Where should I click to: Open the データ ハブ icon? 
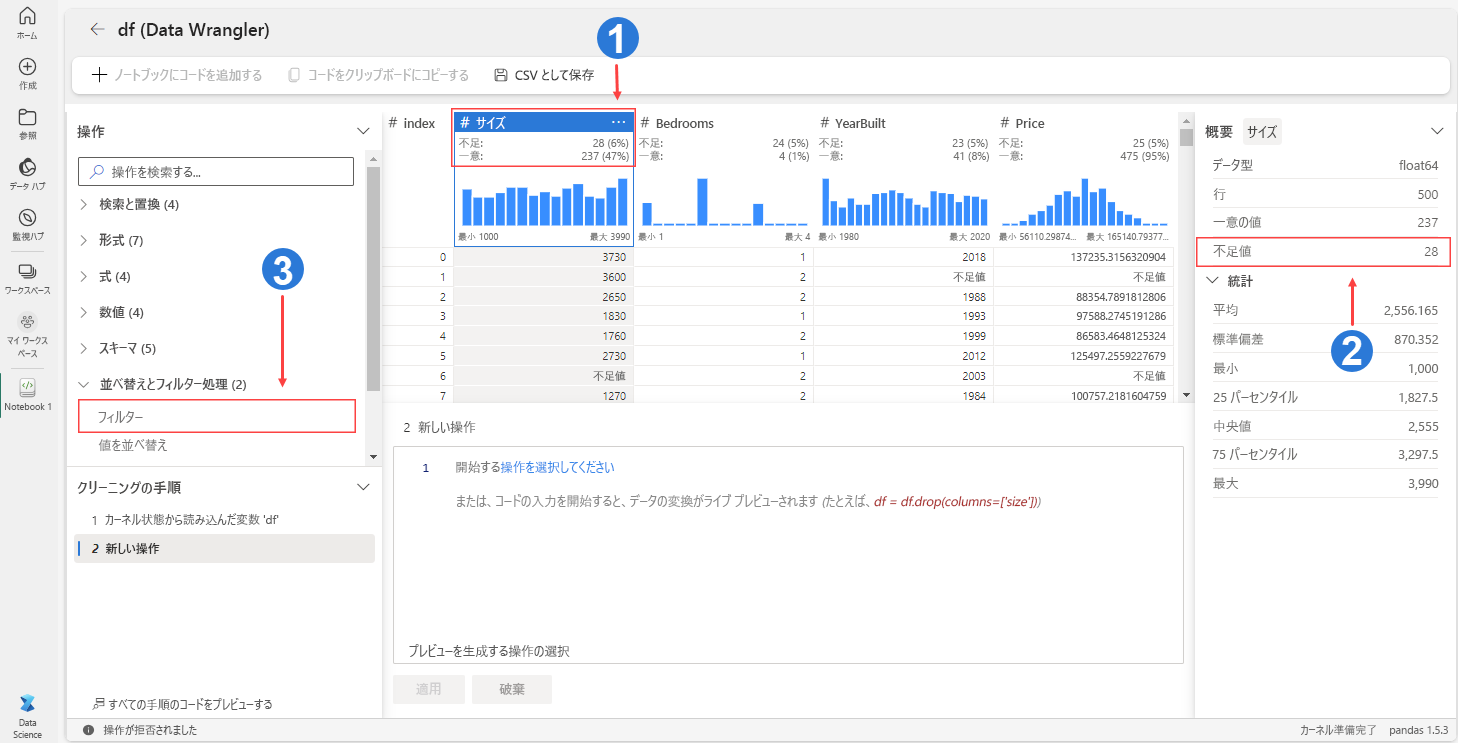(27, 170)
